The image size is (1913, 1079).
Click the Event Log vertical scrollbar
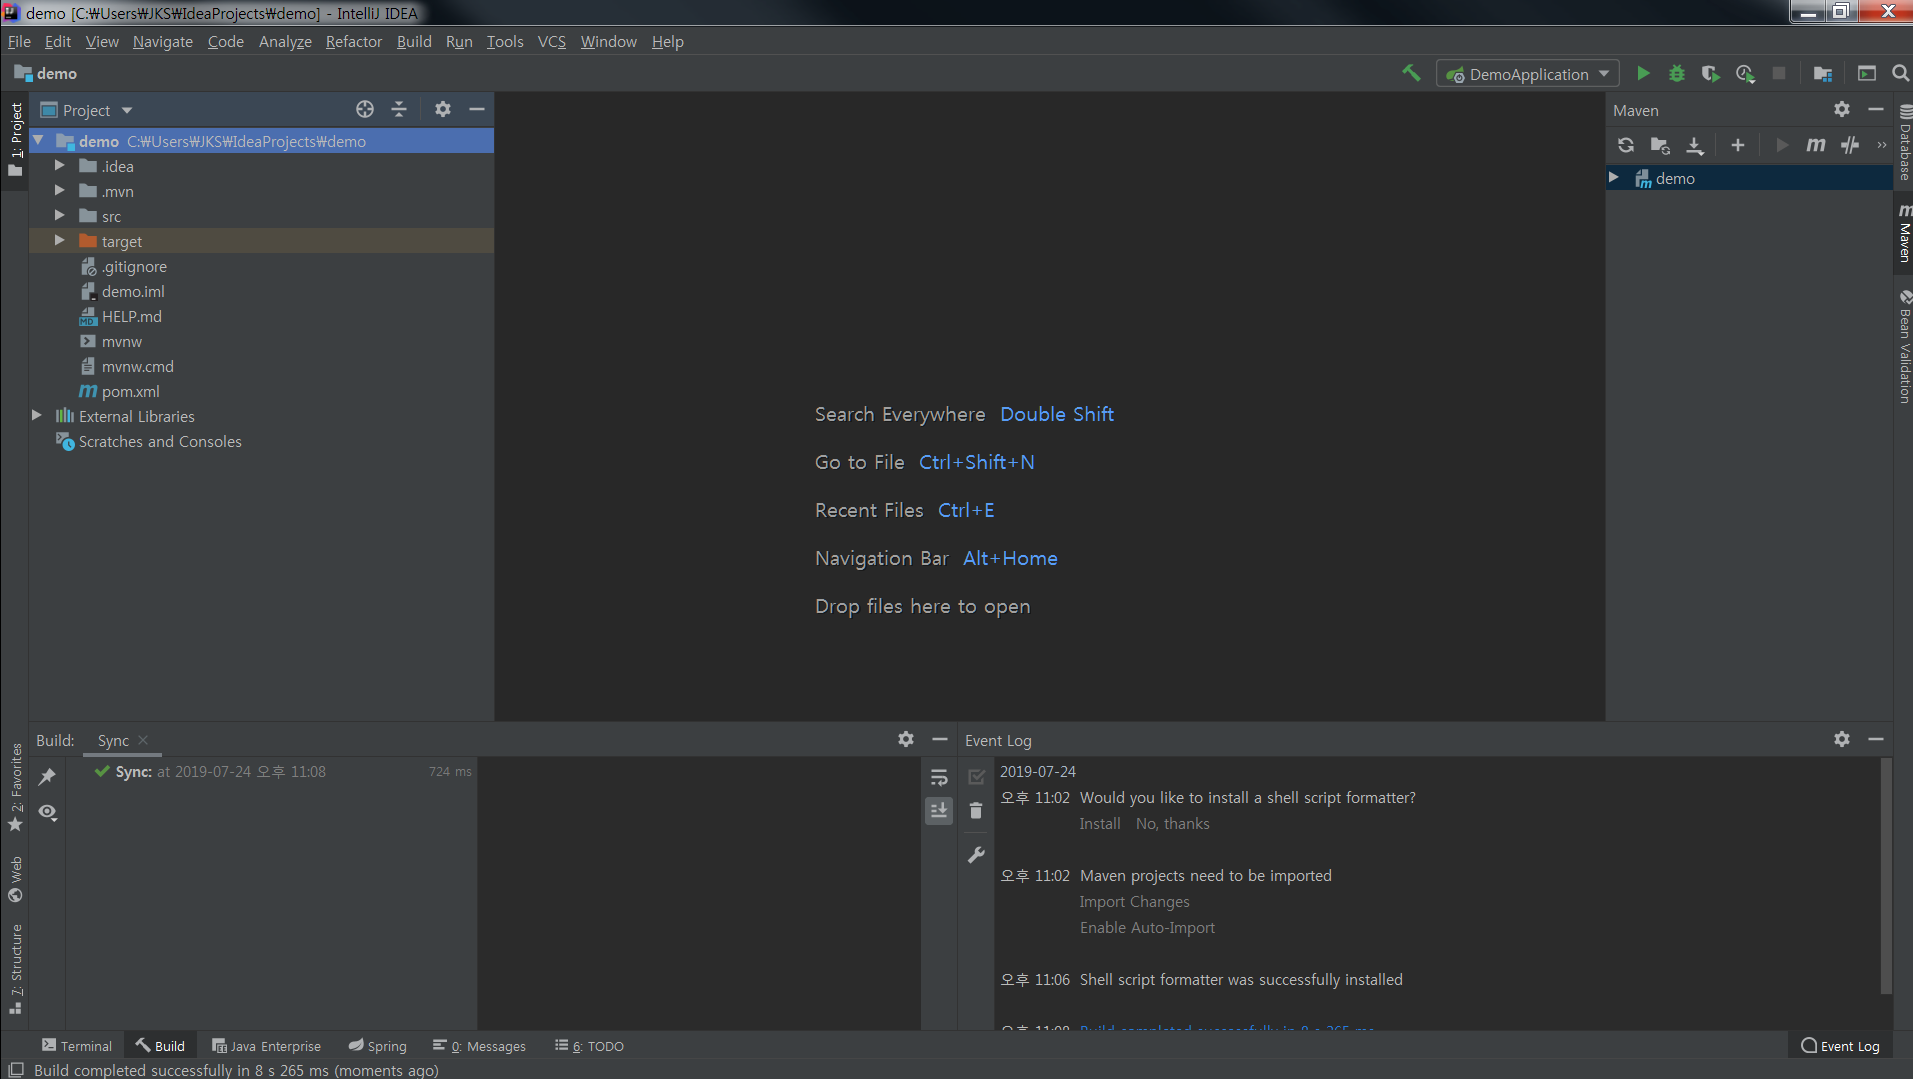pos(1885,876)
